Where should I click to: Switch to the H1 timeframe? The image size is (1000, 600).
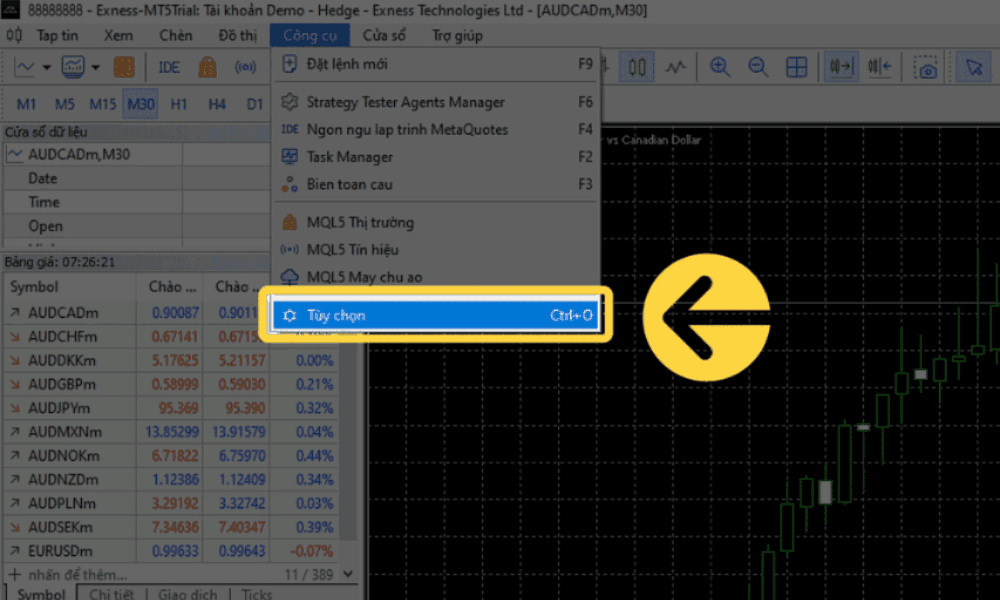click(x=179, y=104)
